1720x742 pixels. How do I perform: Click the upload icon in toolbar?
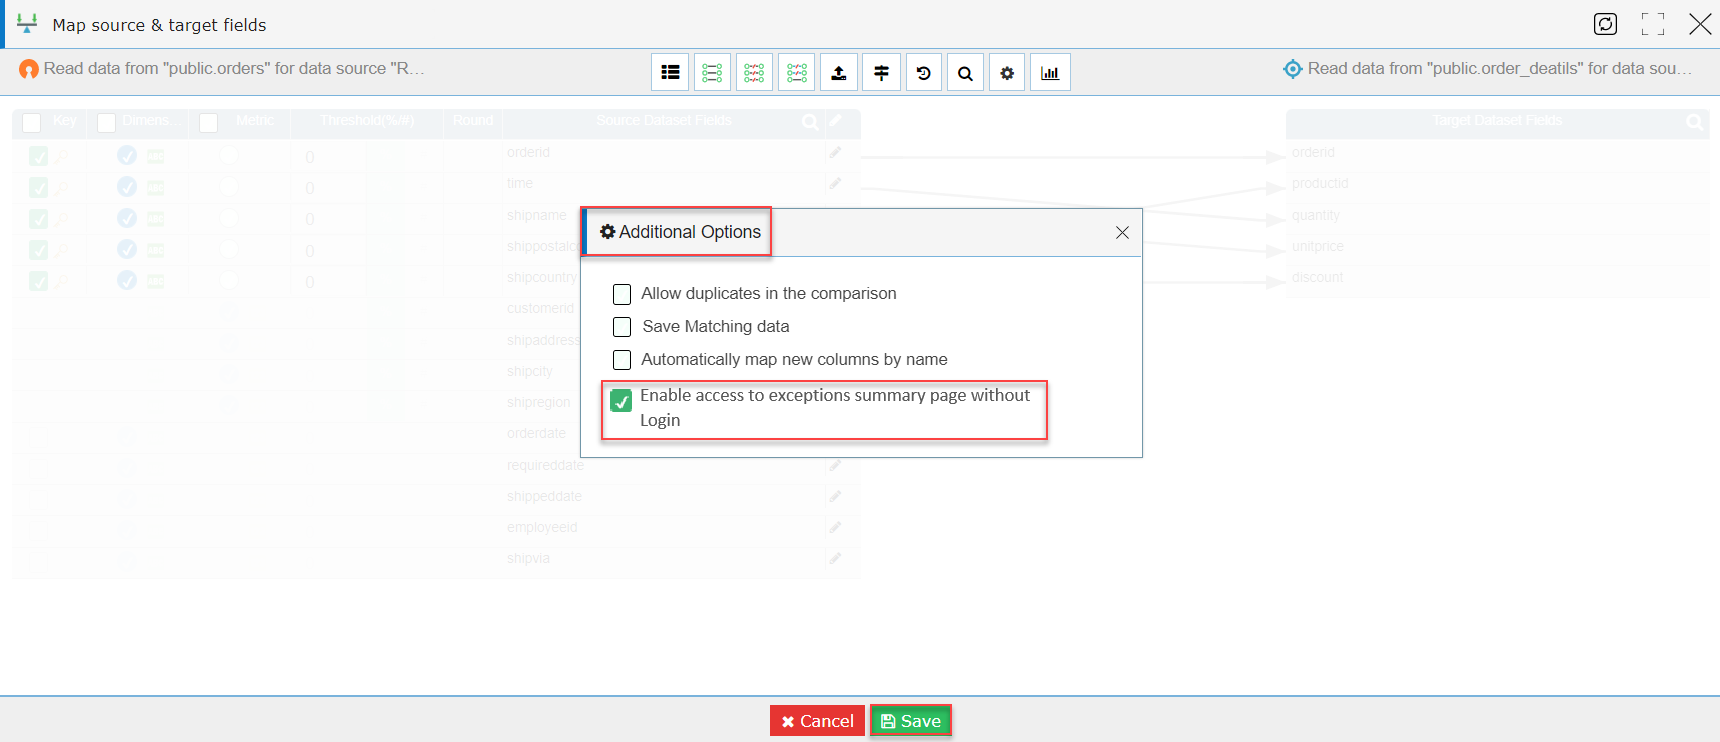pyautogui.click(x=838, y=72)
